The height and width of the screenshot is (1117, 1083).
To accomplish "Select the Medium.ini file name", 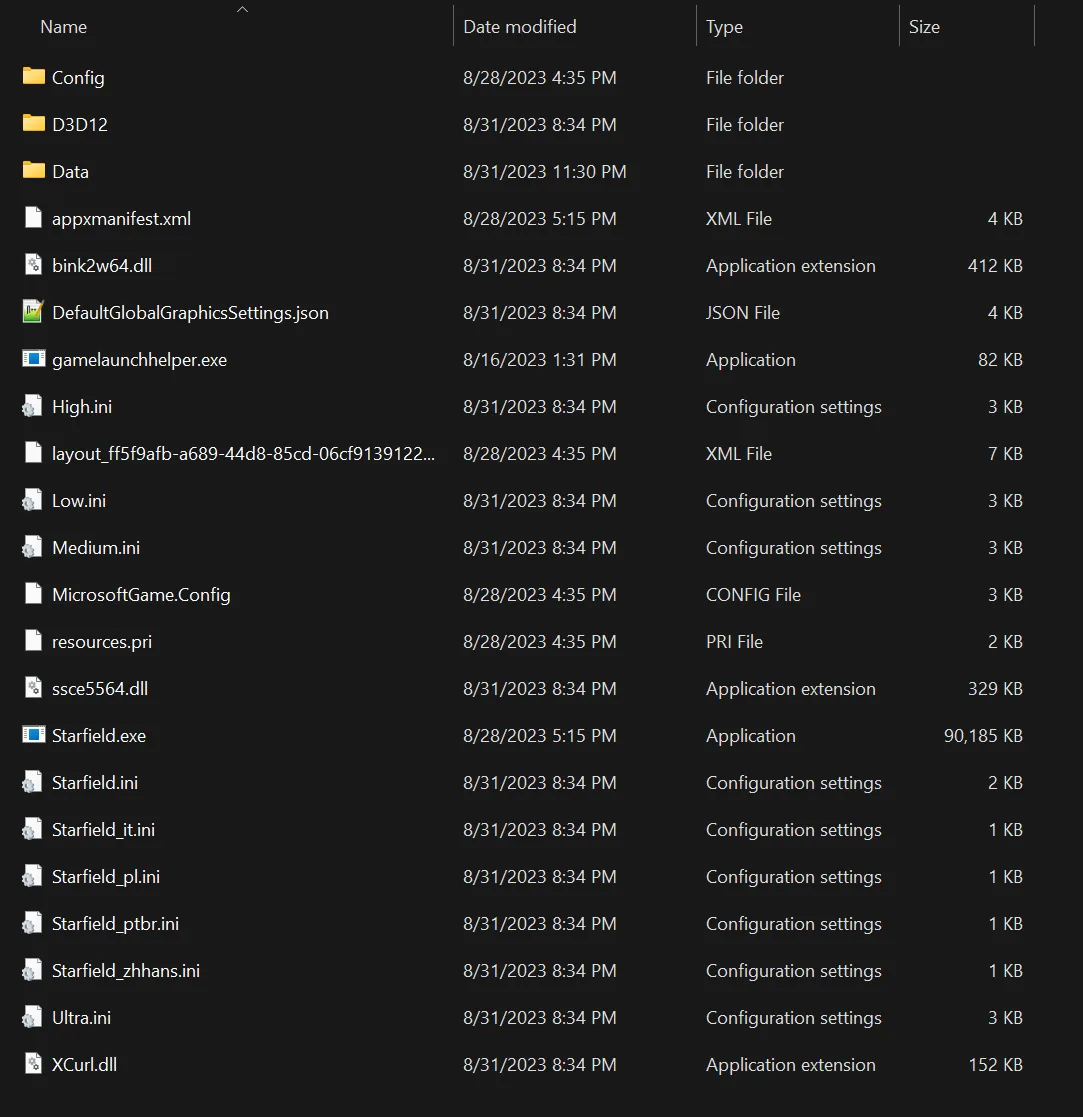I will (x=95, y=548).
